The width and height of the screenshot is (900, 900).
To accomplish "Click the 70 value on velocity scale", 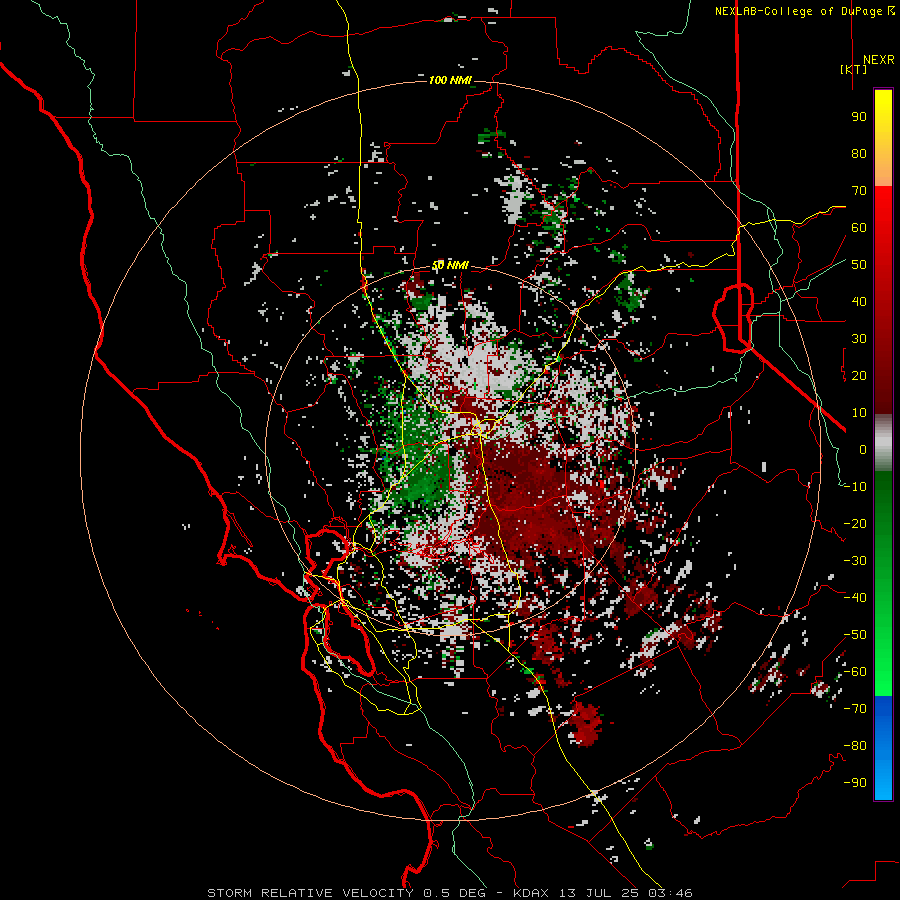I will click(859, 191).
